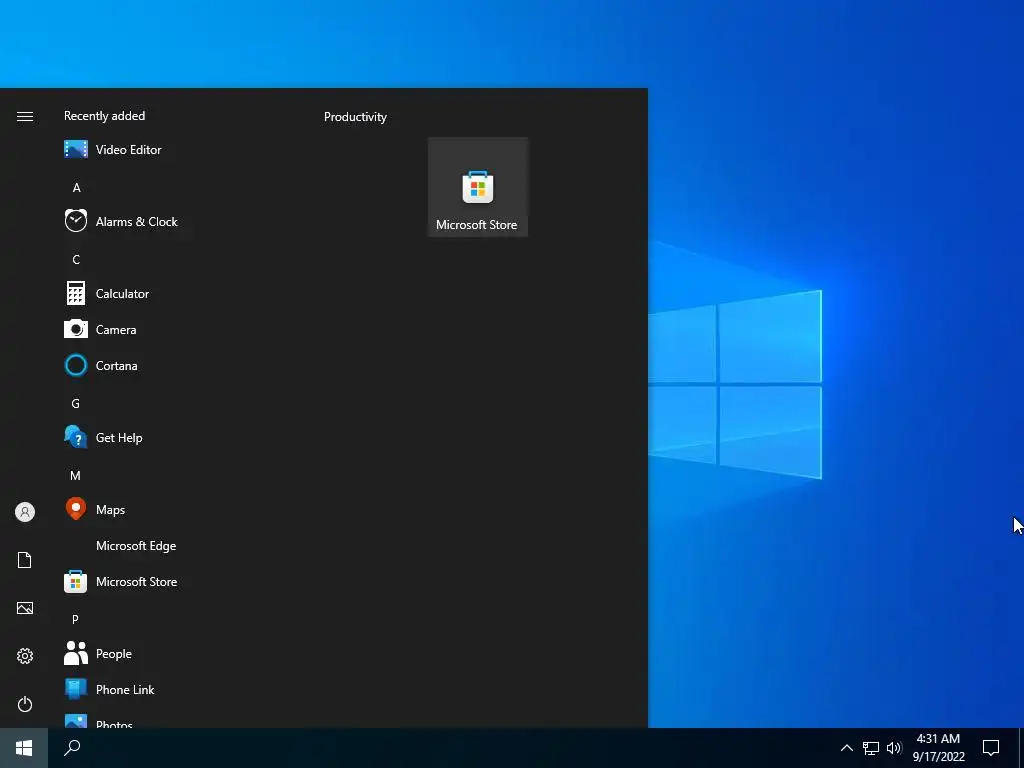
Task: Open Documents from Start sidebar
Action: click(25, 560)
